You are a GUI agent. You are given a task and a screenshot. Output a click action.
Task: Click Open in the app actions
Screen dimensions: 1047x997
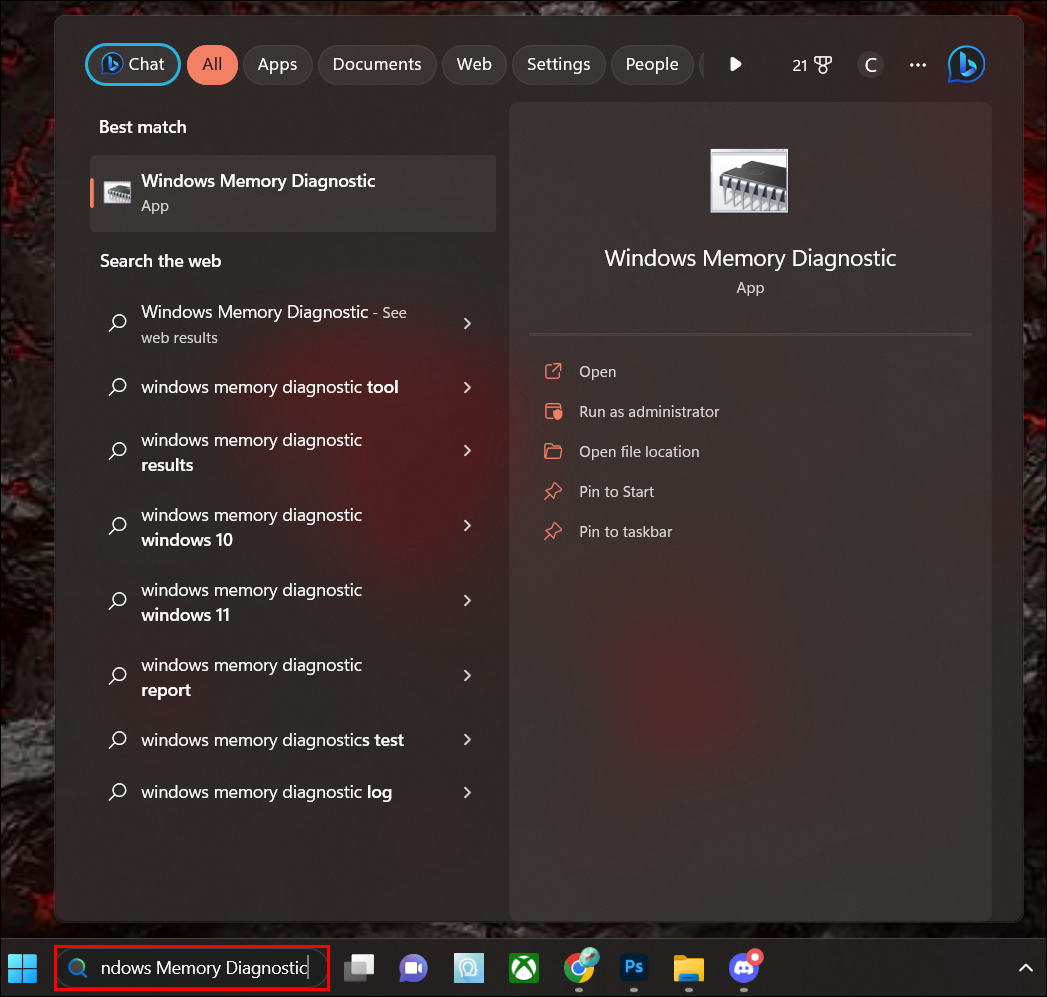[x=598, y=371]
